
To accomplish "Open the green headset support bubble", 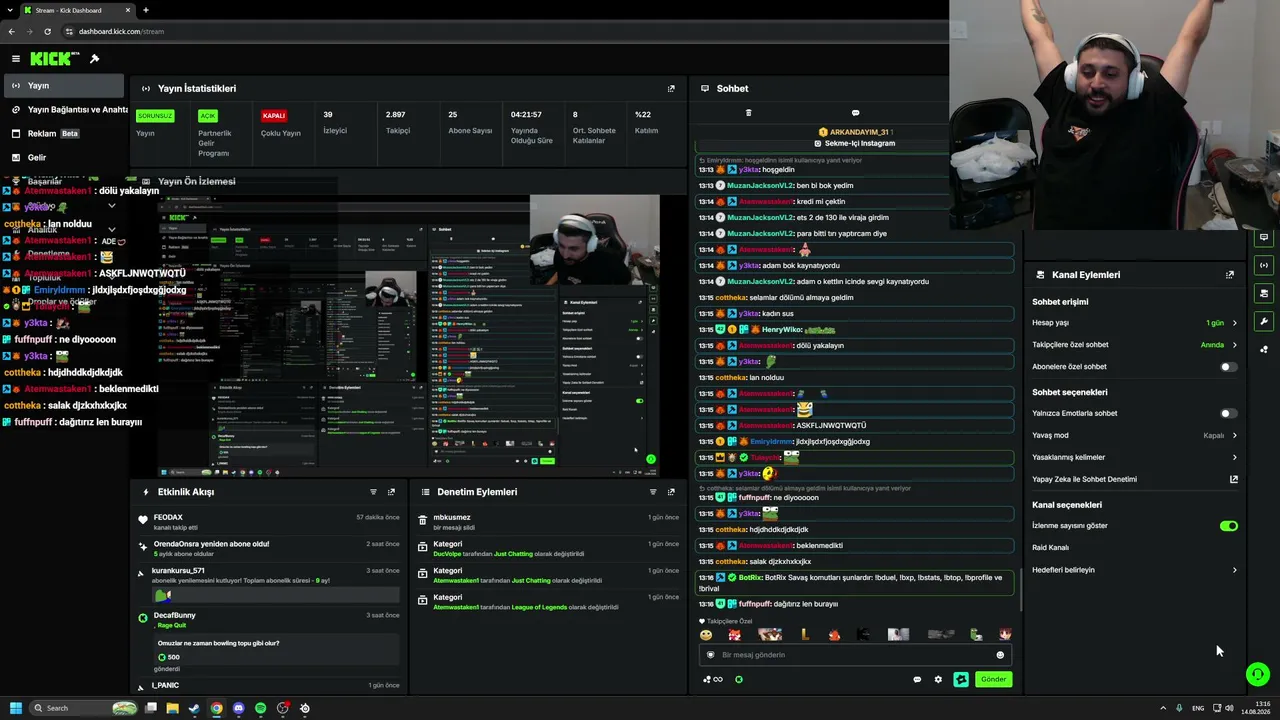I will [x=1258, y=674].
